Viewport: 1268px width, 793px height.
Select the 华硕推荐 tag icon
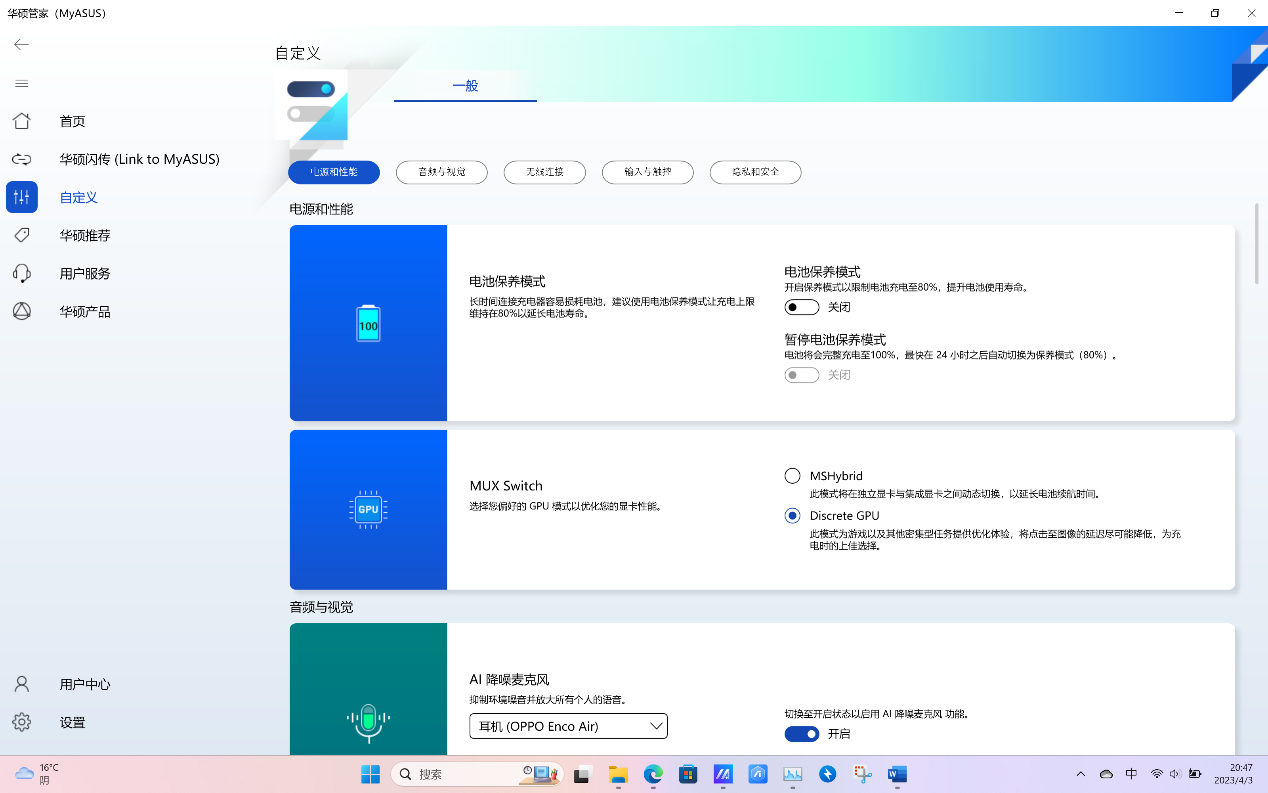click(21, 235)
